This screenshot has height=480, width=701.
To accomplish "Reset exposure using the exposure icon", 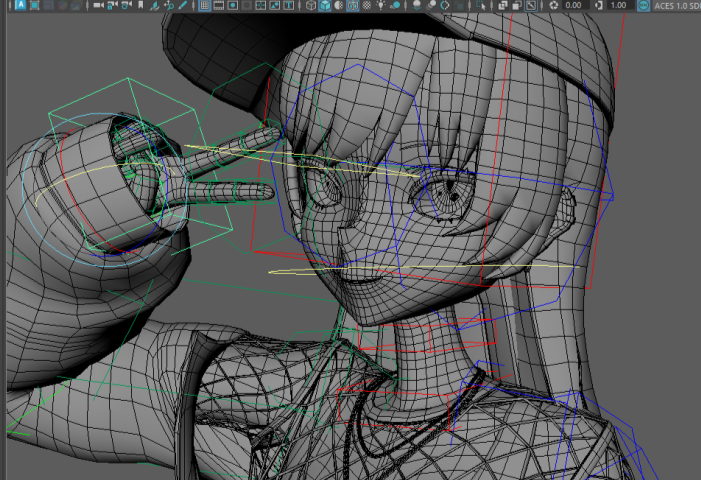I will [x=553, y=5].
